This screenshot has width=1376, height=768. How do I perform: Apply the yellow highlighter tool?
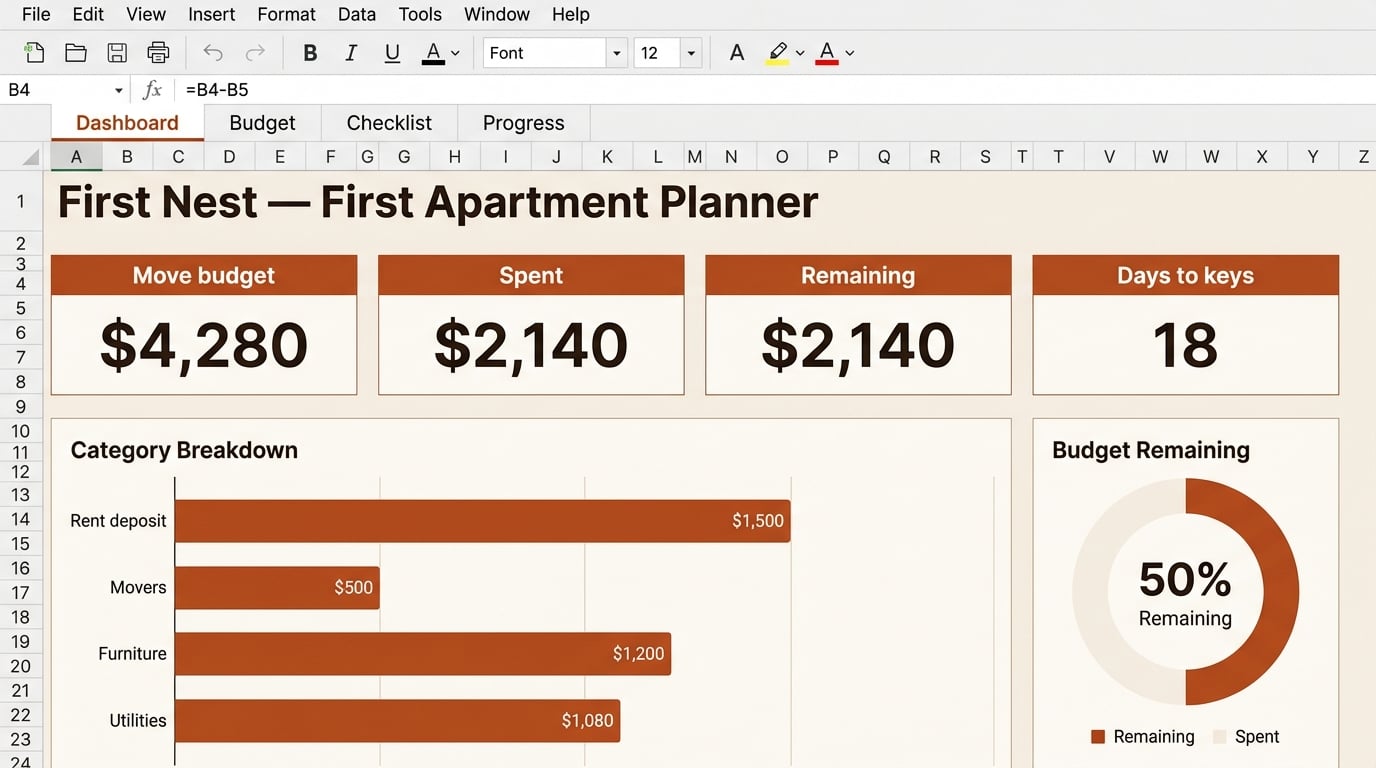coord(778,53)
